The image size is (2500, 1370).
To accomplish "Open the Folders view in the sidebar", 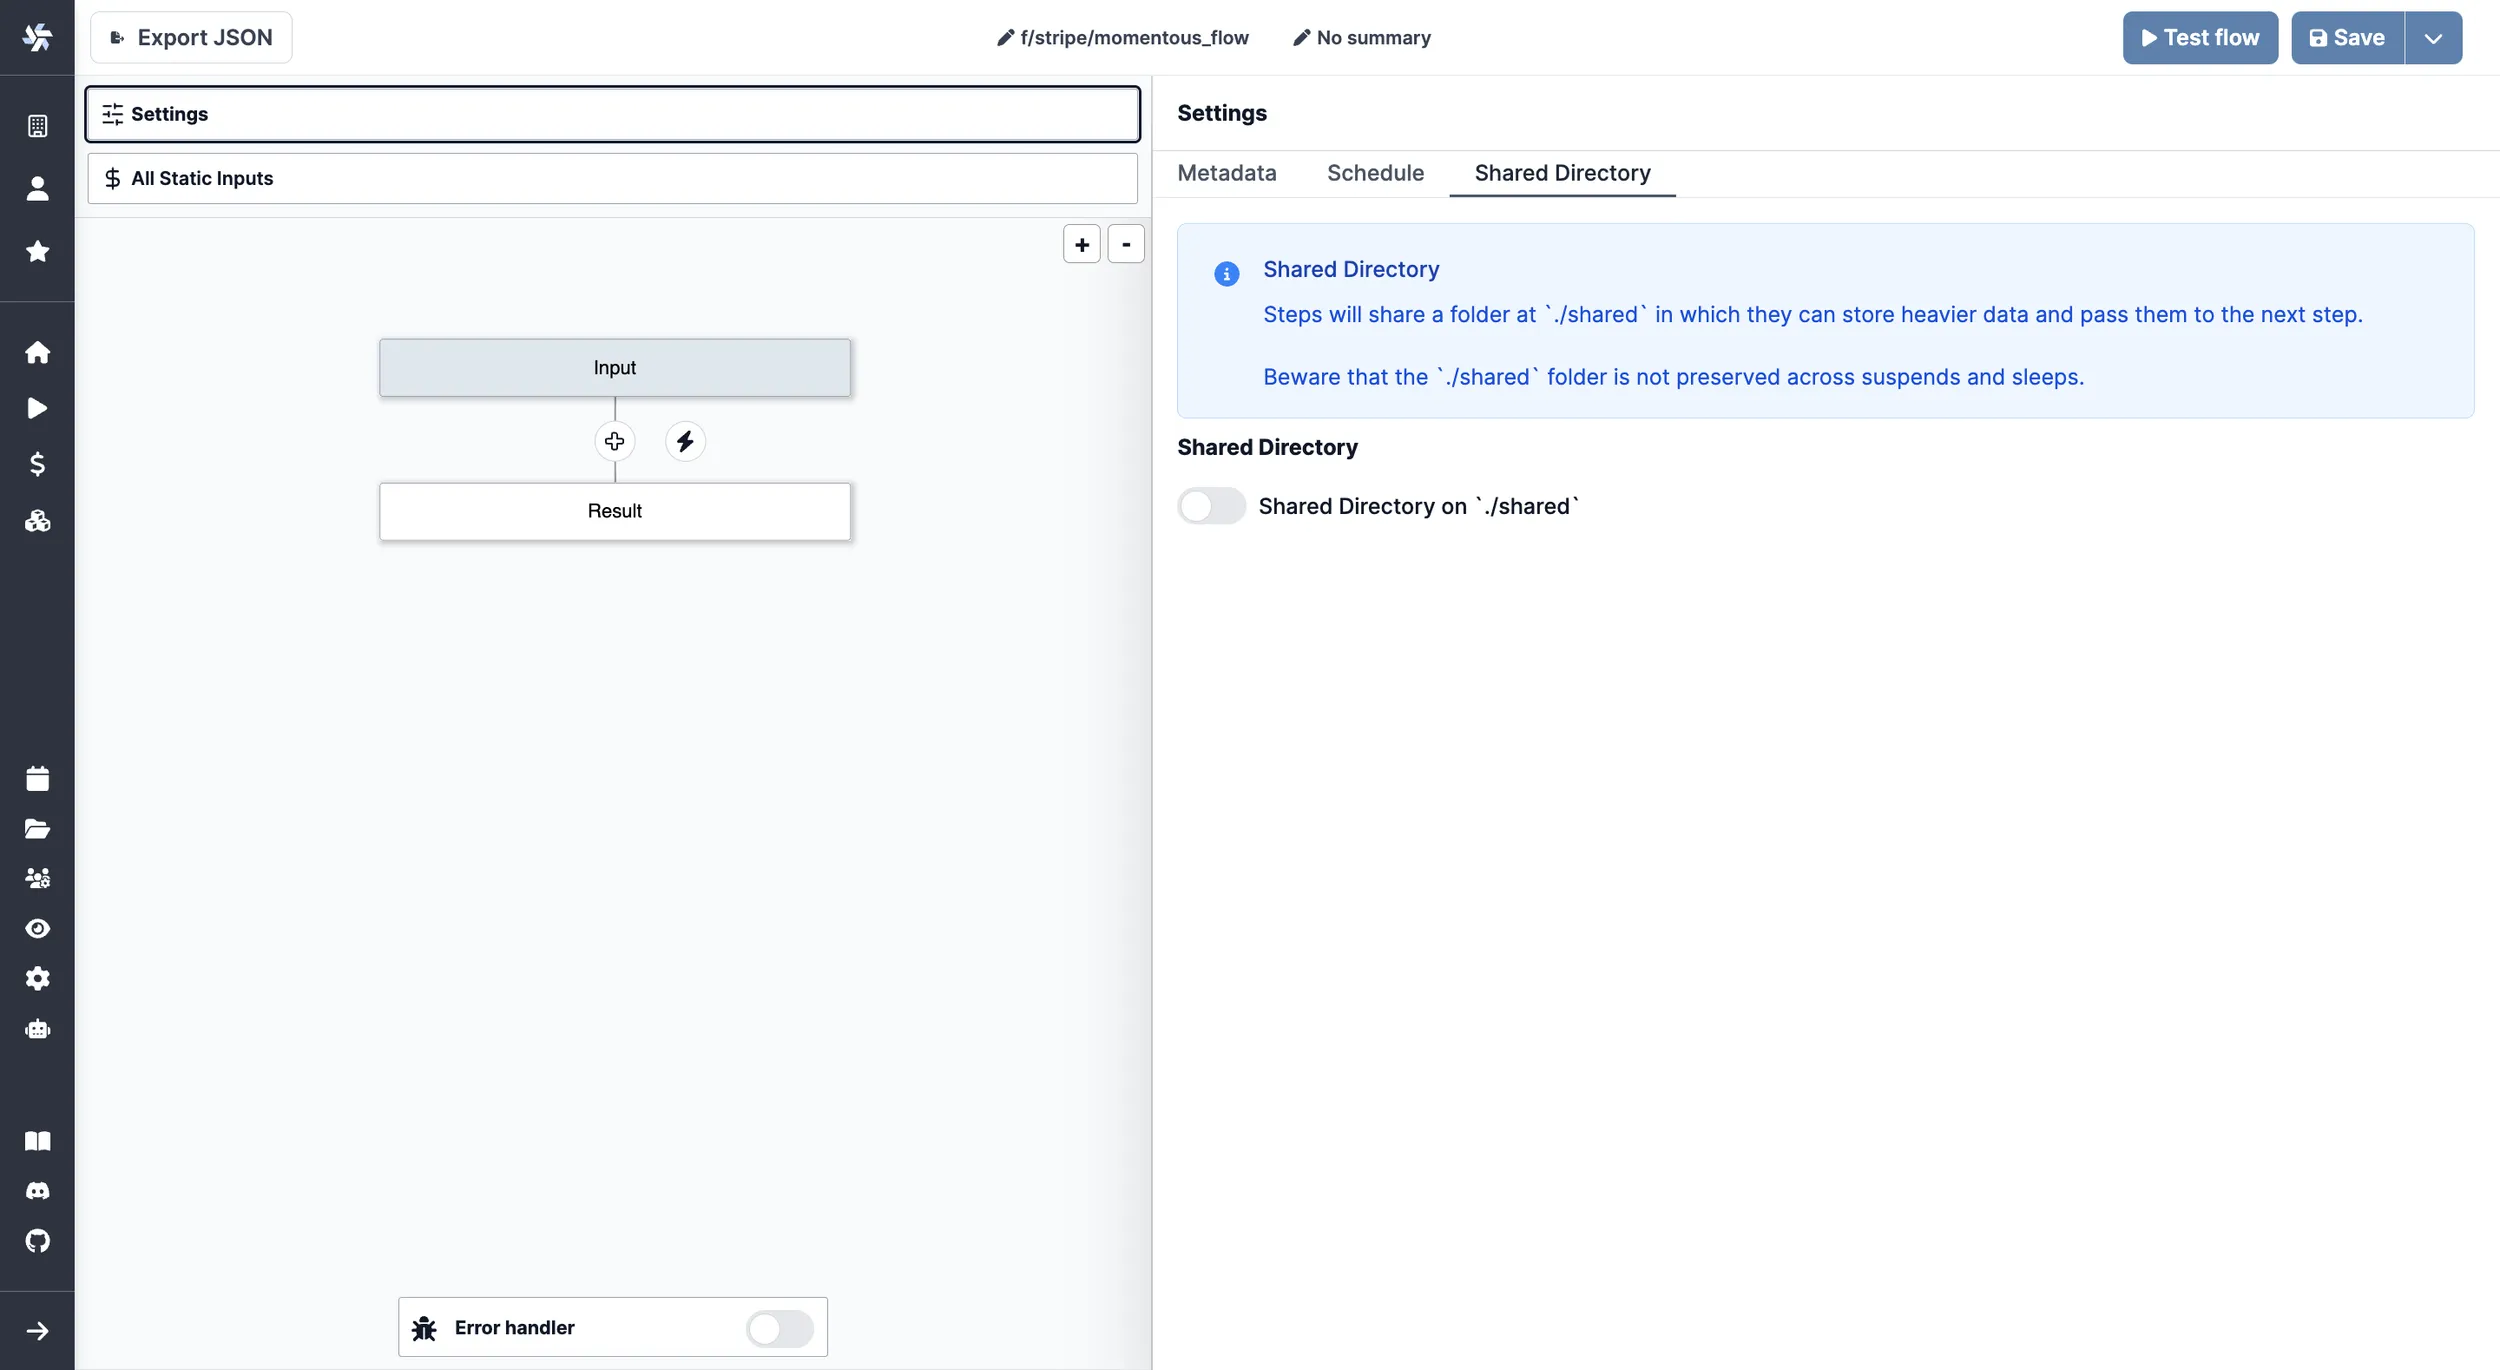I will coord(37,828).
